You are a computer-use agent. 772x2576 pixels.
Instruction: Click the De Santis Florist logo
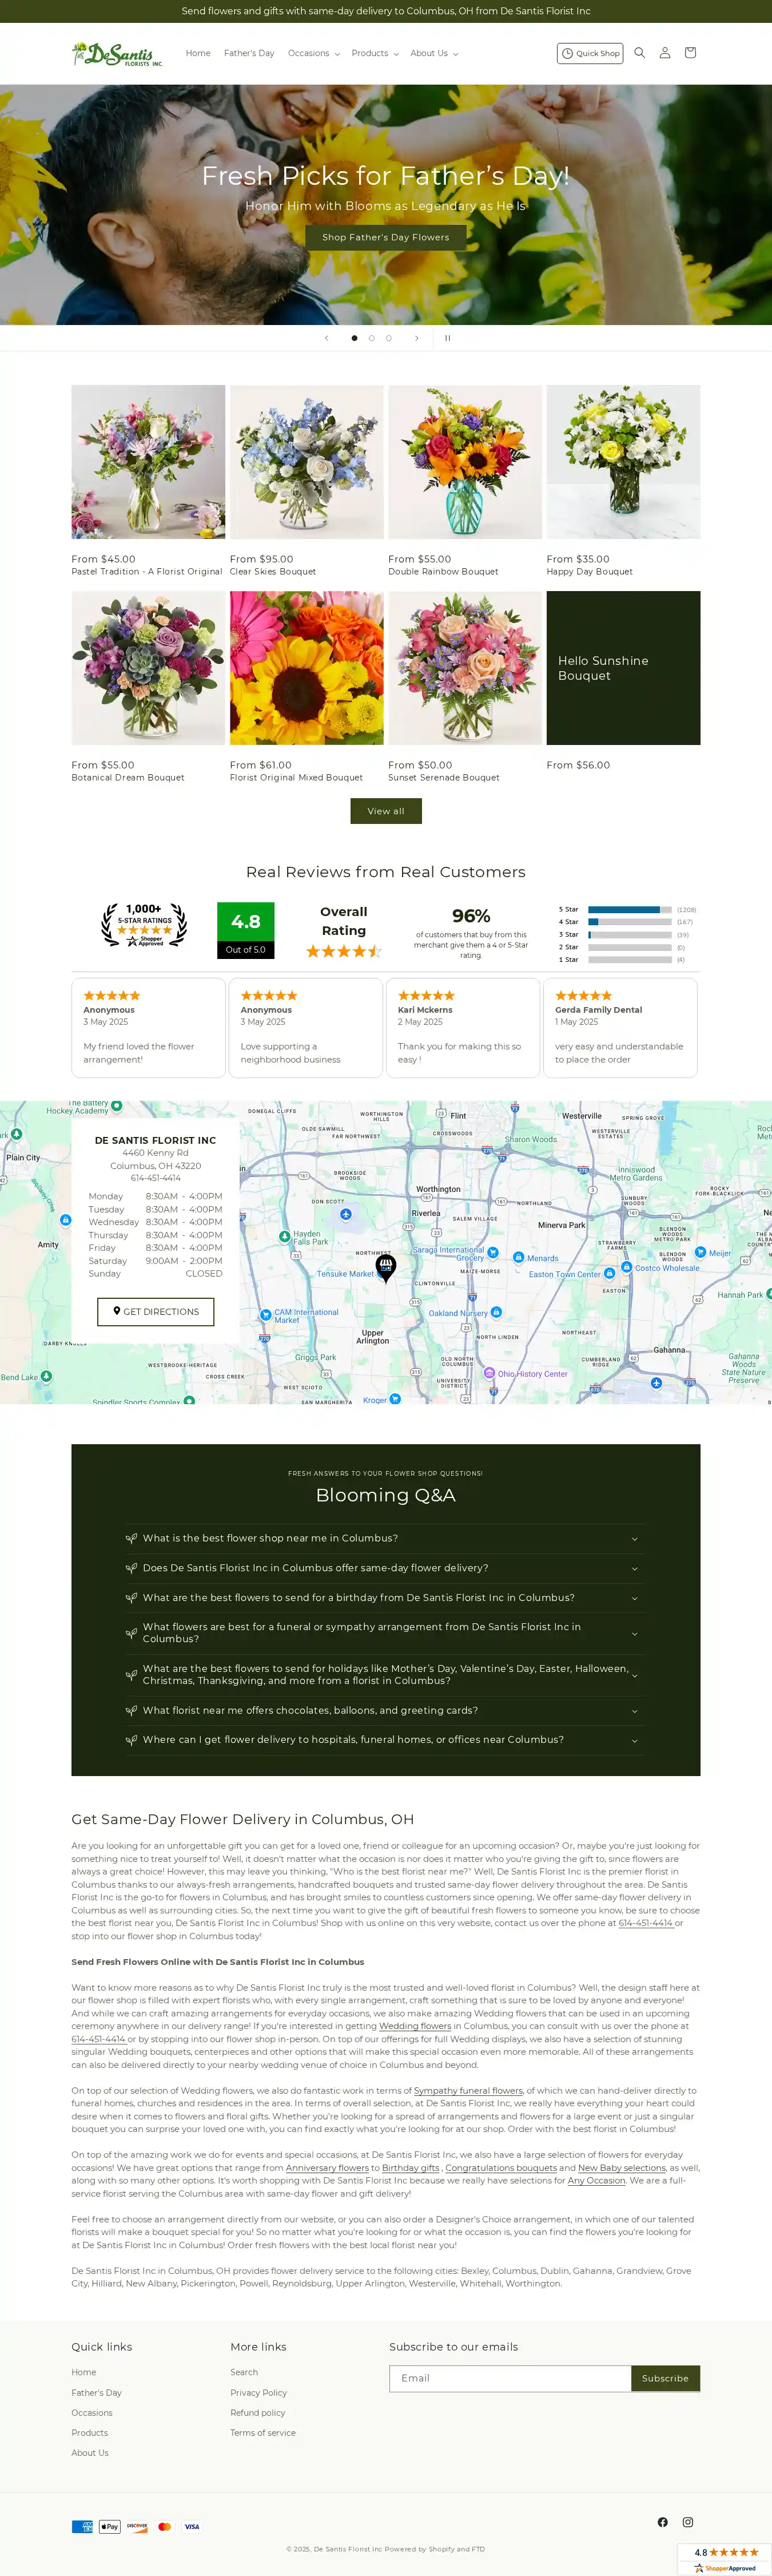tap(117, 54)
